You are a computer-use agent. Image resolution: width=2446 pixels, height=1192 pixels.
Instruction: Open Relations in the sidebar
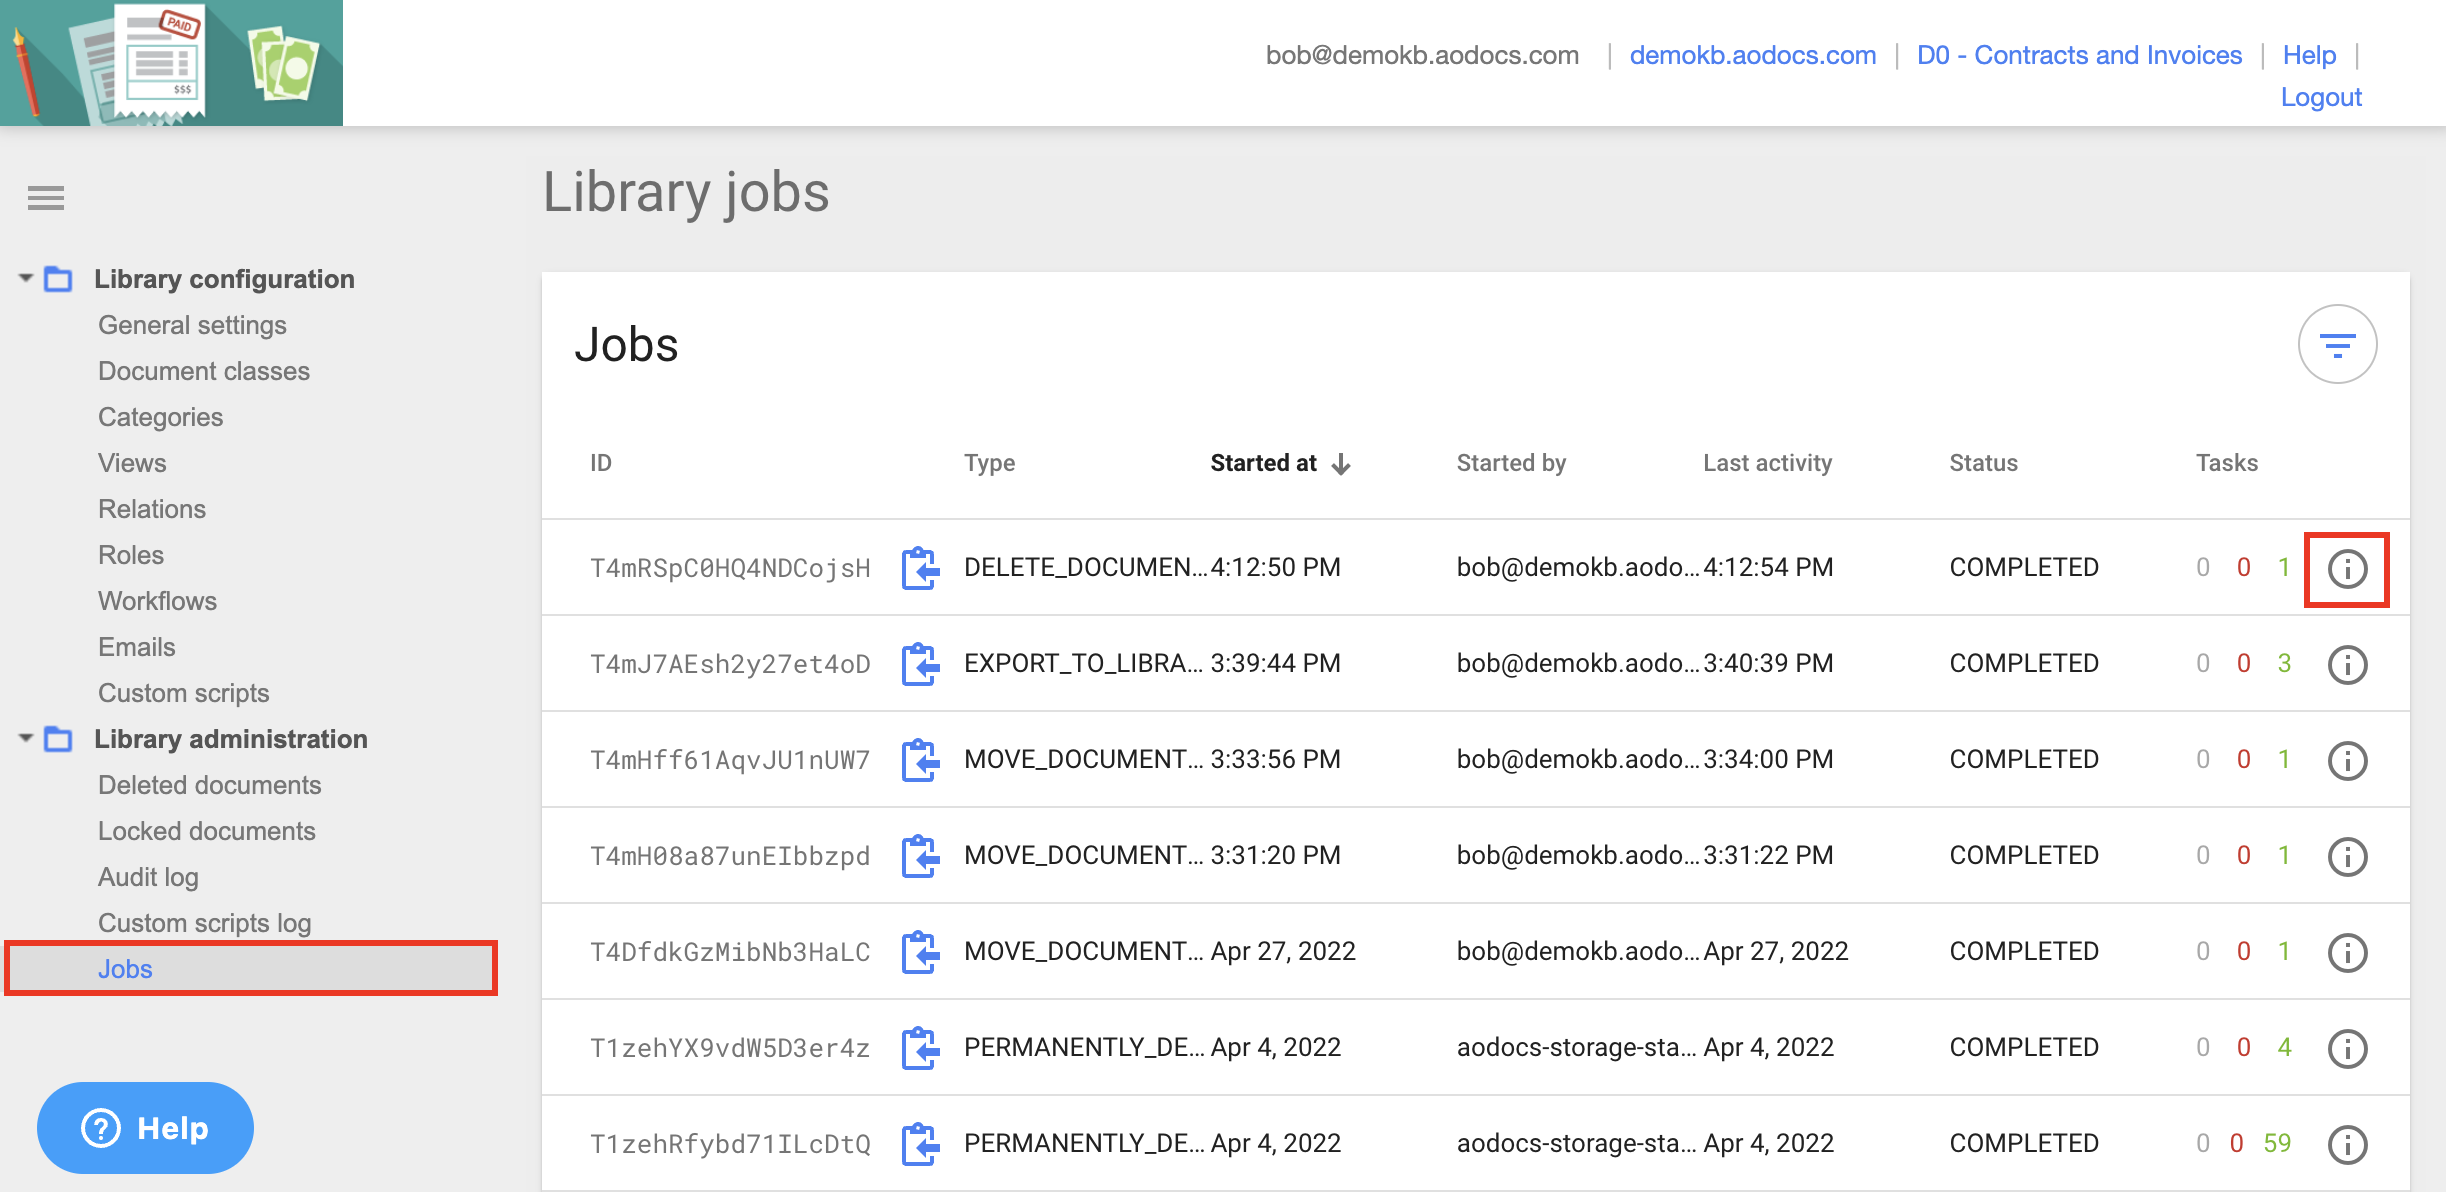[152, 509]
